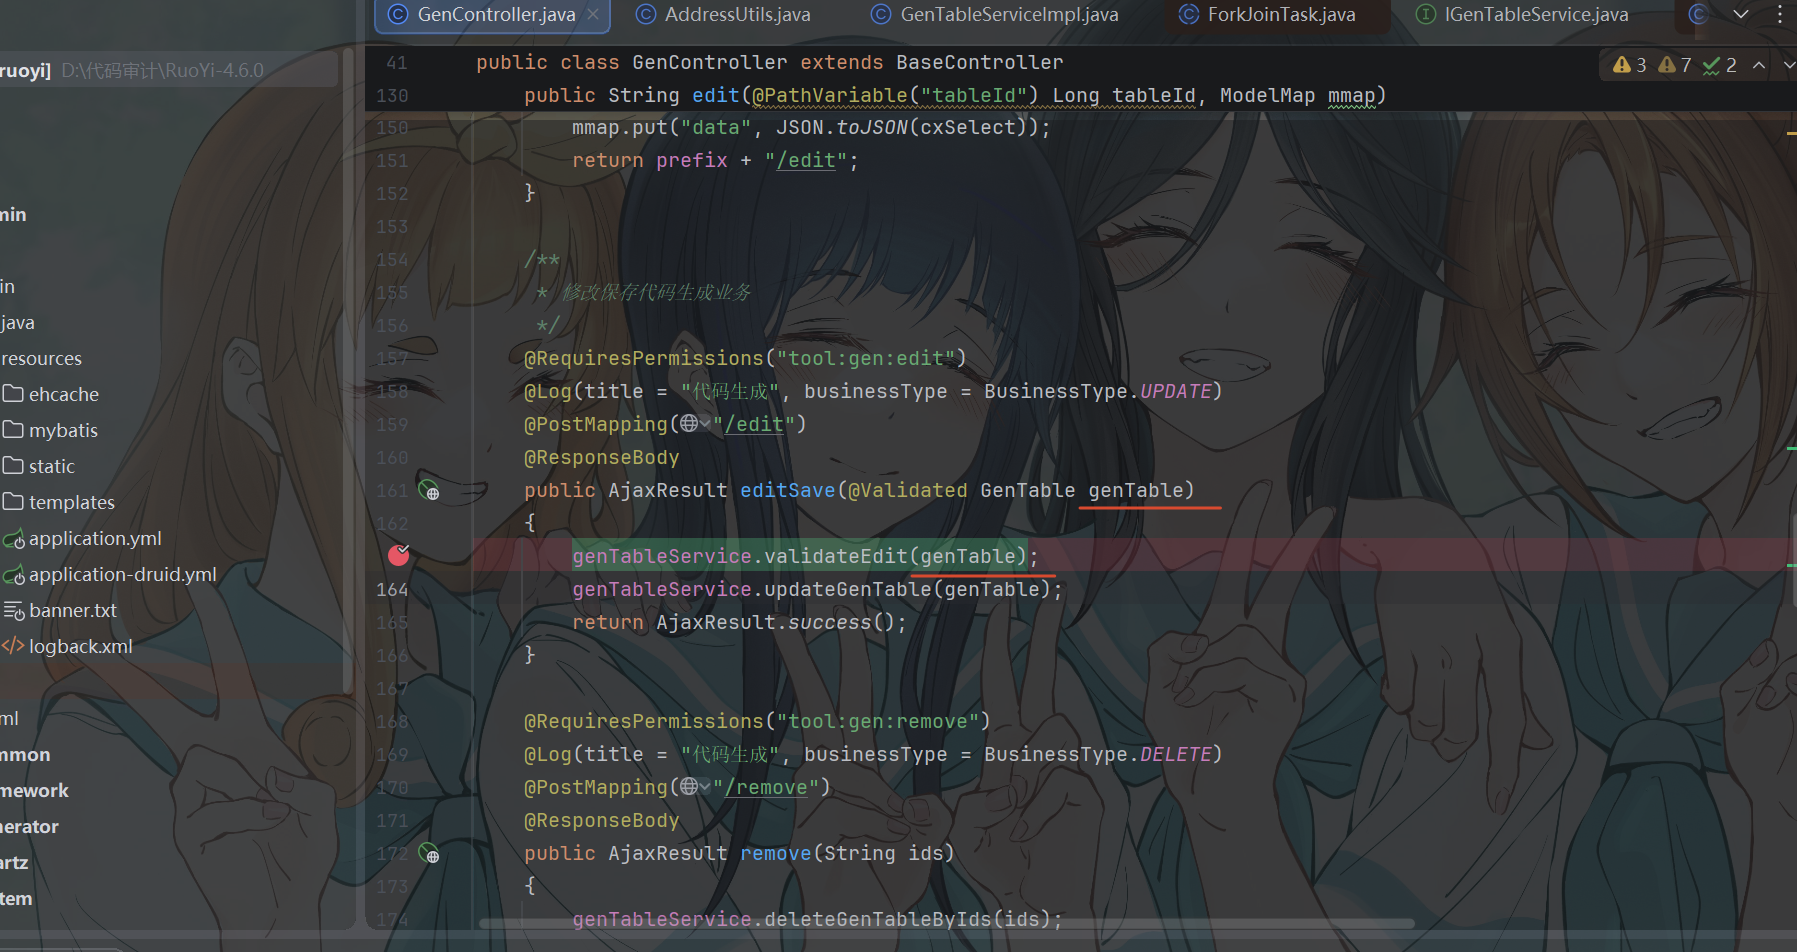Click the sticky header line 41 class declaration
Viewport: 1797px width, 952px height.
(x=769, y=62)
